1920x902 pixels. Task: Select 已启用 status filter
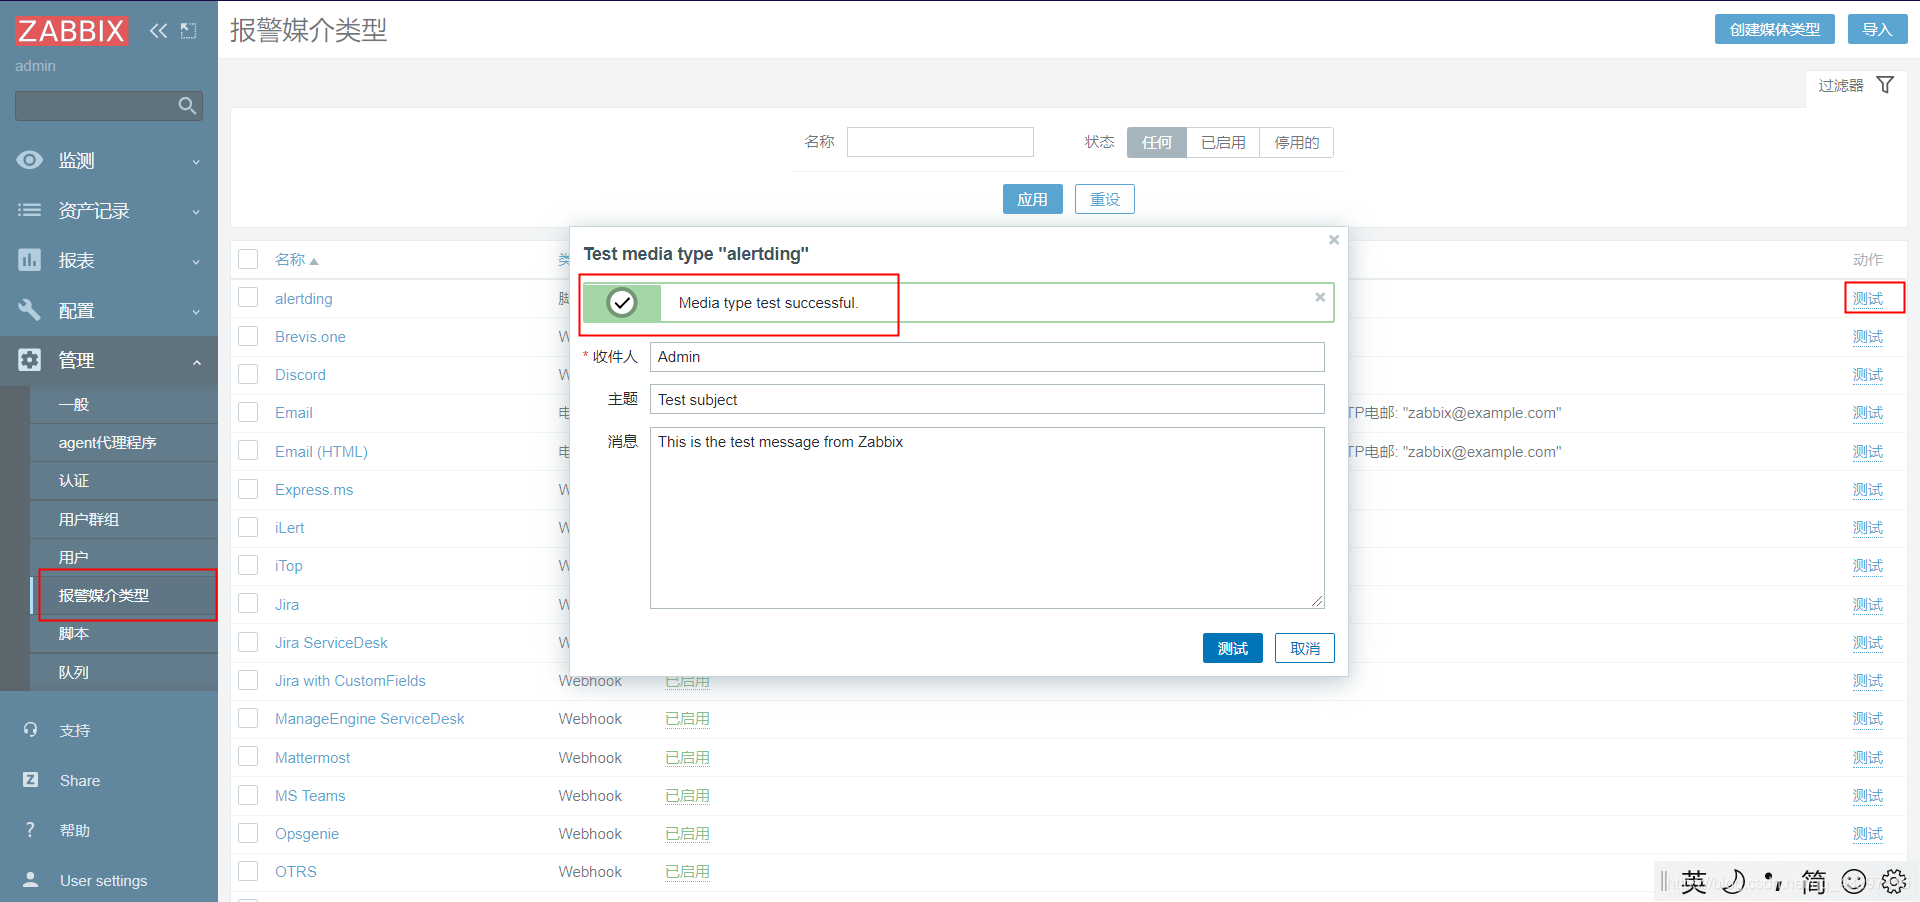click(x=1223, y=143)
